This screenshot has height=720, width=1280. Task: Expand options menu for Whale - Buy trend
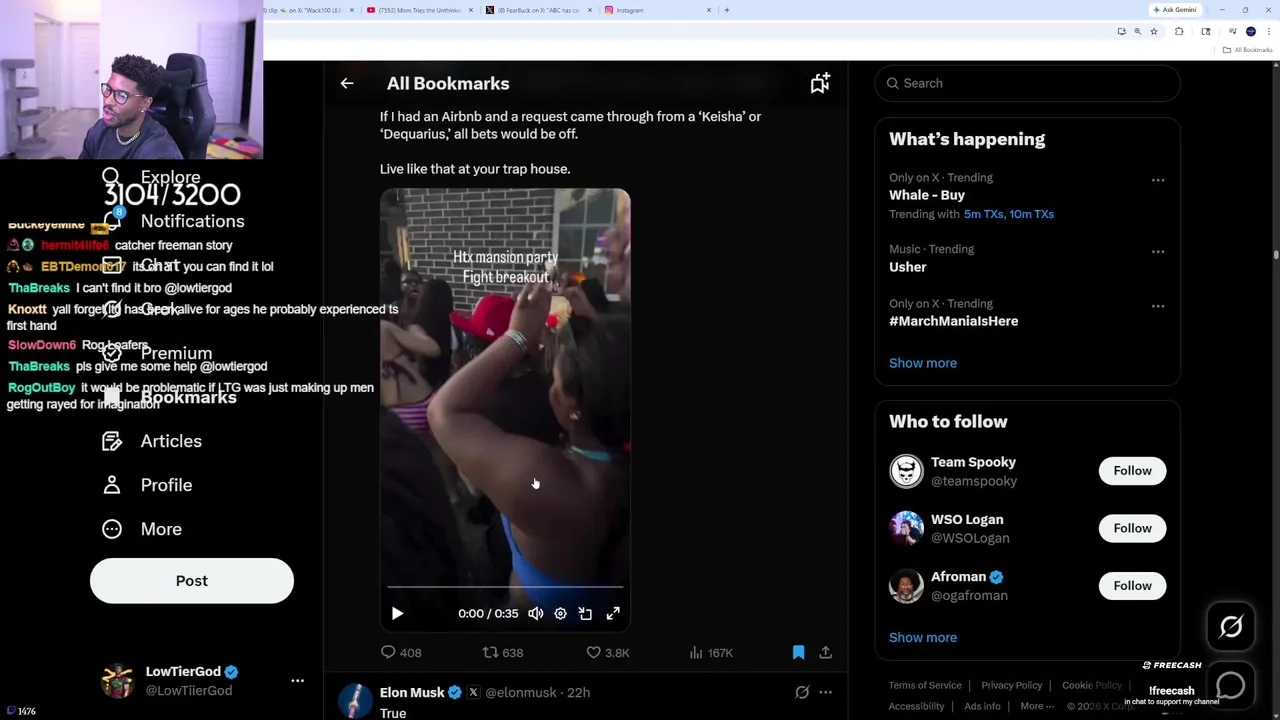coord(1158,180)
